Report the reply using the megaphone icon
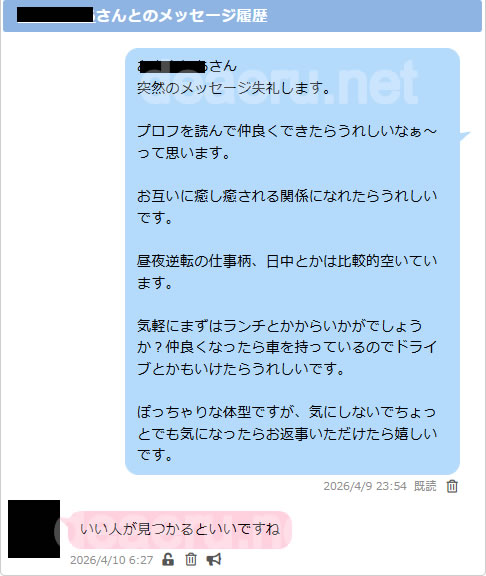 pyautogui.click(x=214, y=559)
